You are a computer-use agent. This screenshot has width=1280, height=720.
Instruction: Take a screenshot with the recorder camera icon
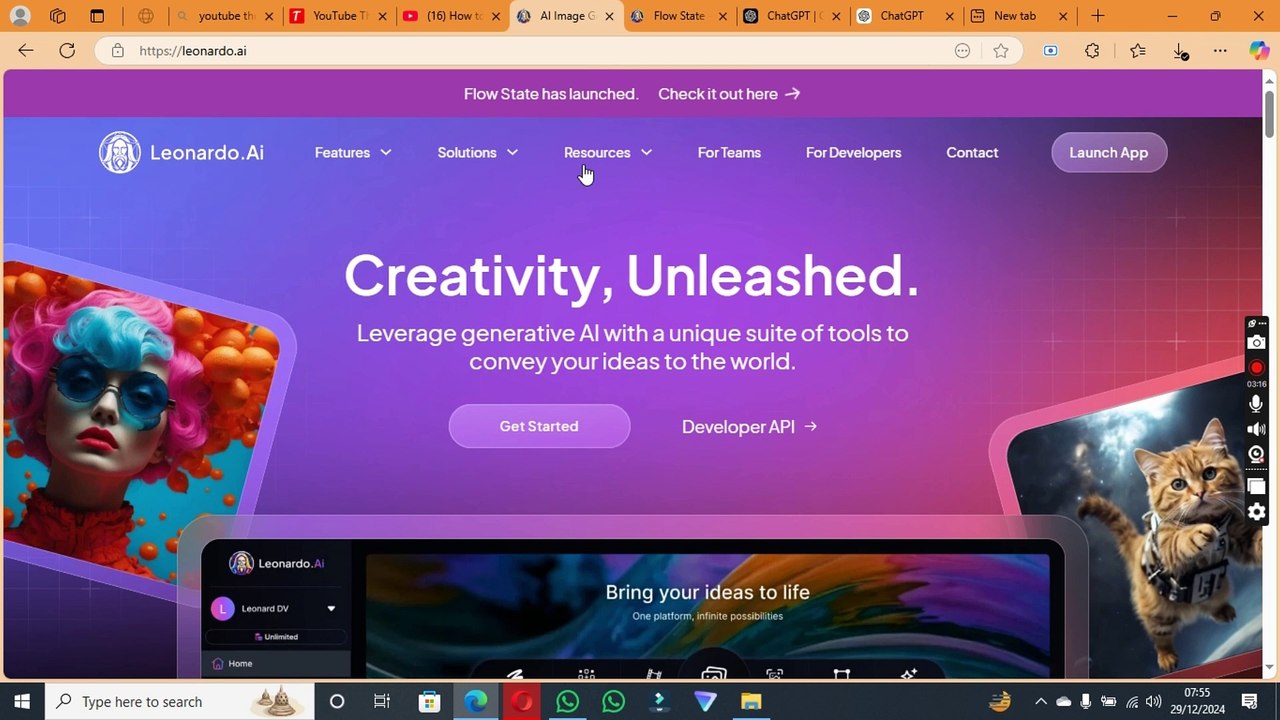click(x=1256, y=343)
